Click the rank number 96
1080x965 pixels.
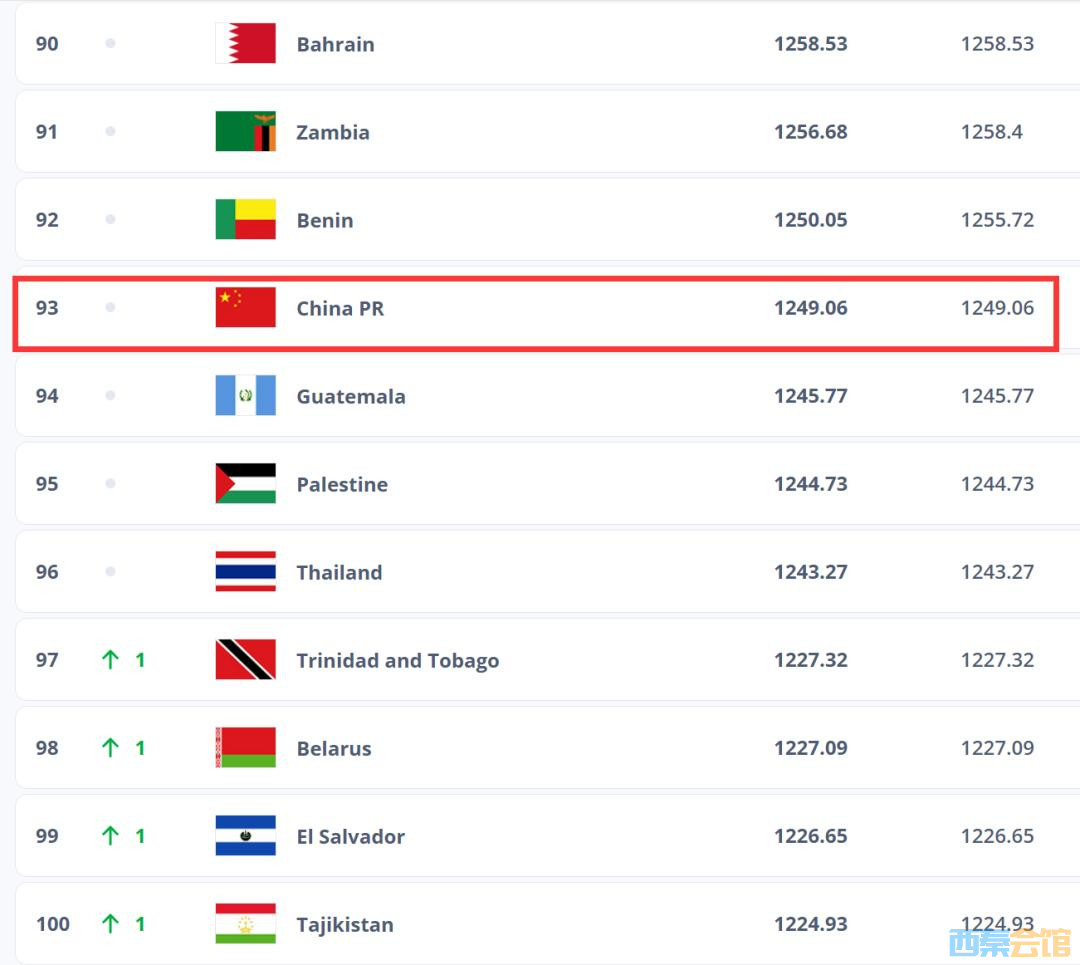pyautogui.click(x=47, y=572)
